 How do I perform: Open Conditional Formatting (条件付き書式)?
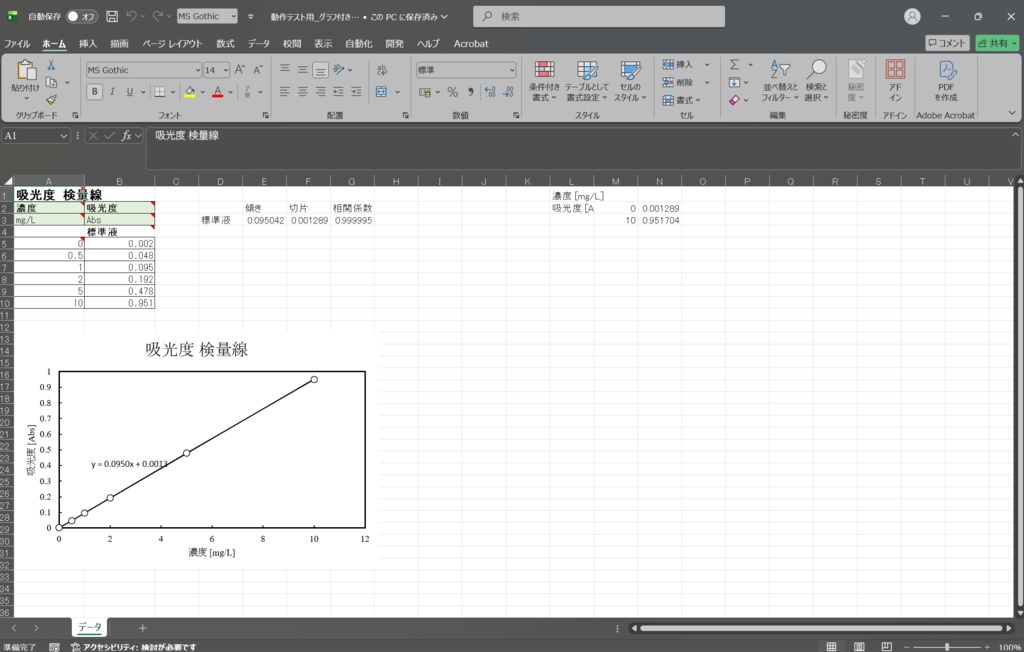tap(544, 81)
